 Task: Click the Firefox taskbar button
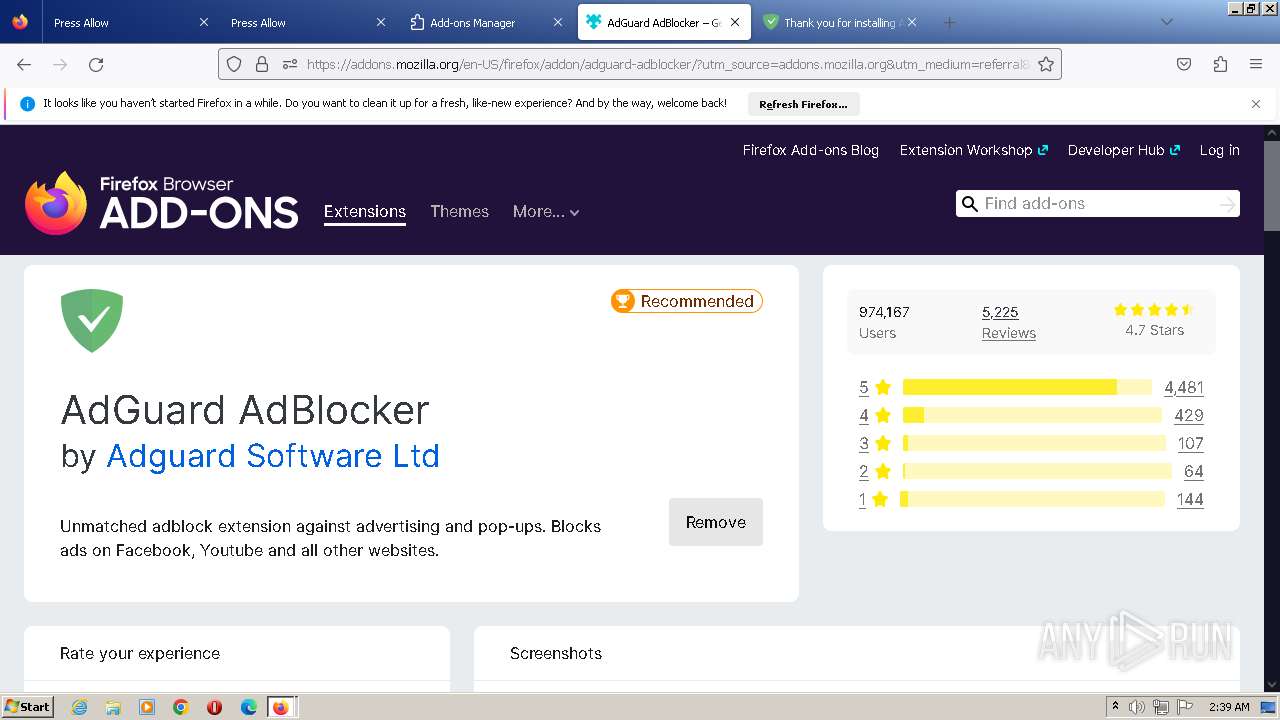(x=282, y=707)
